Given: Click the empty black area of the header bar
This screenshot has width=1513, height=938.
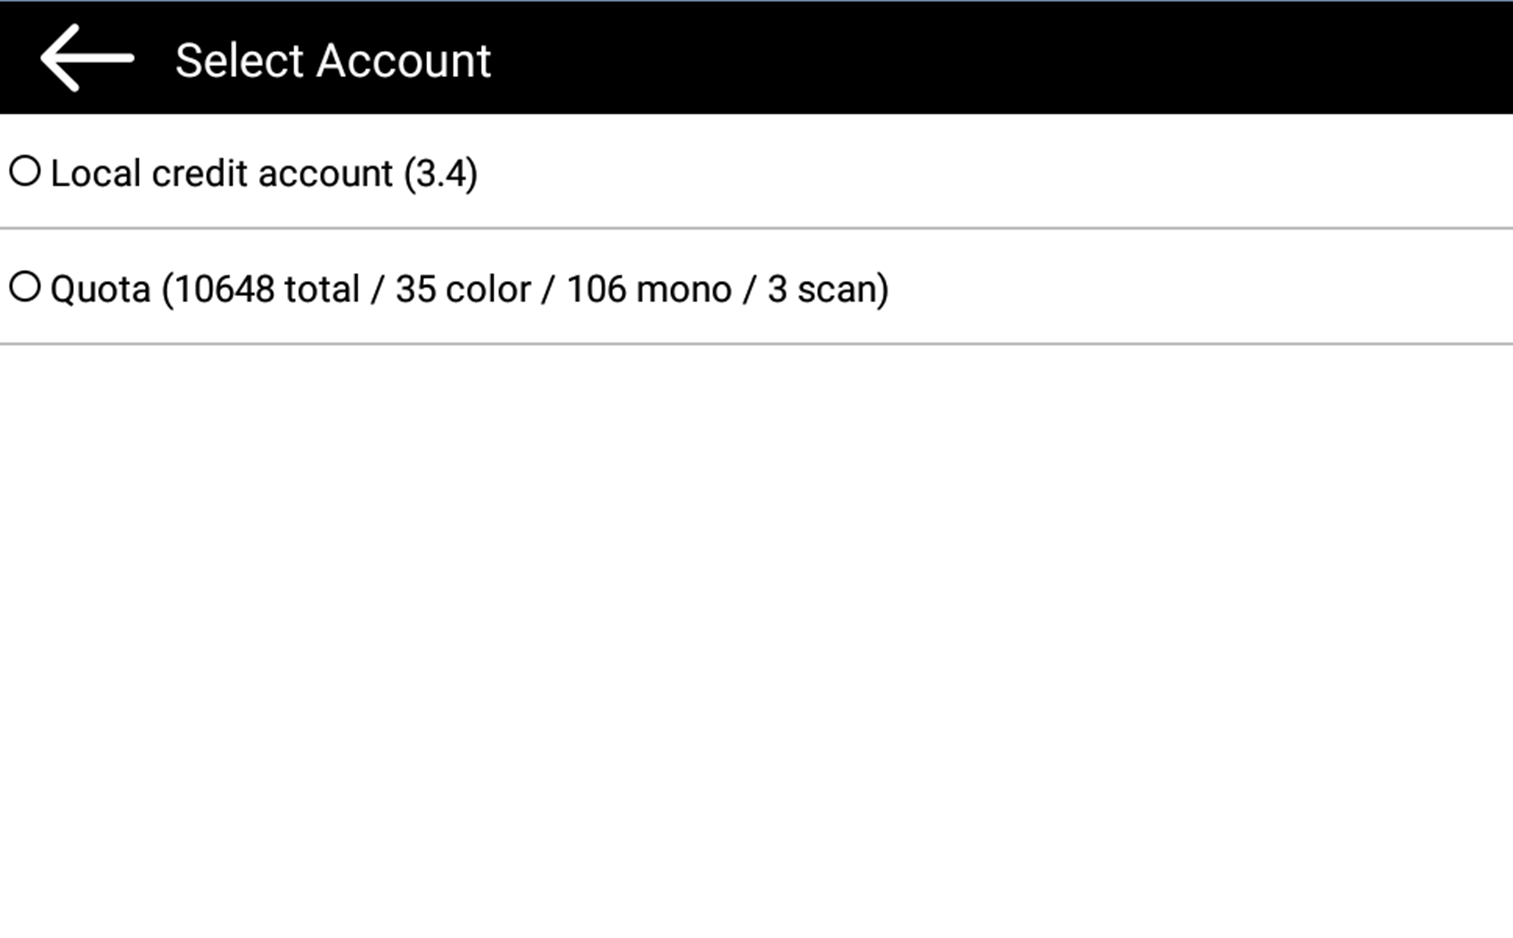Looking at the screenshot, I should (x=1000, y=58).
